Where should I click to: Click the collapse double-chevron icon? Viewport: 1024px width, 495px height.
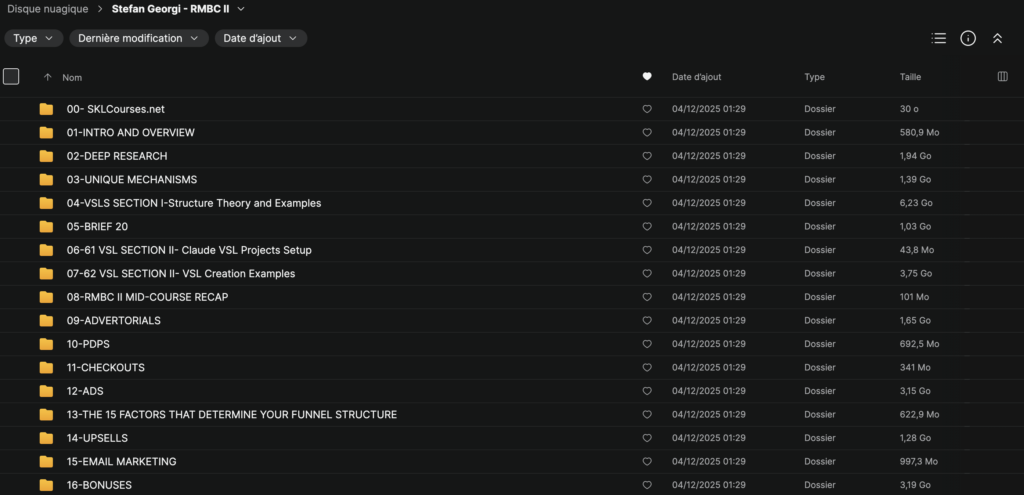997,38
